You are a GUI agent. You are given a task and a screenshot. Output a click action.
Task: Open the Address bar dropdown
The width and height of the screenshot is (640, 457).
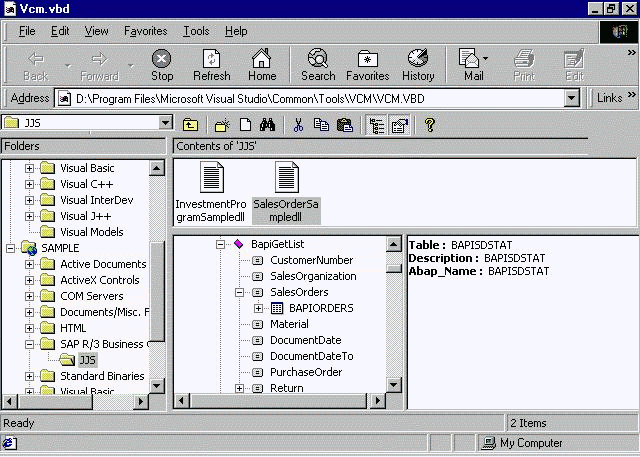click(x=572, y=98)
